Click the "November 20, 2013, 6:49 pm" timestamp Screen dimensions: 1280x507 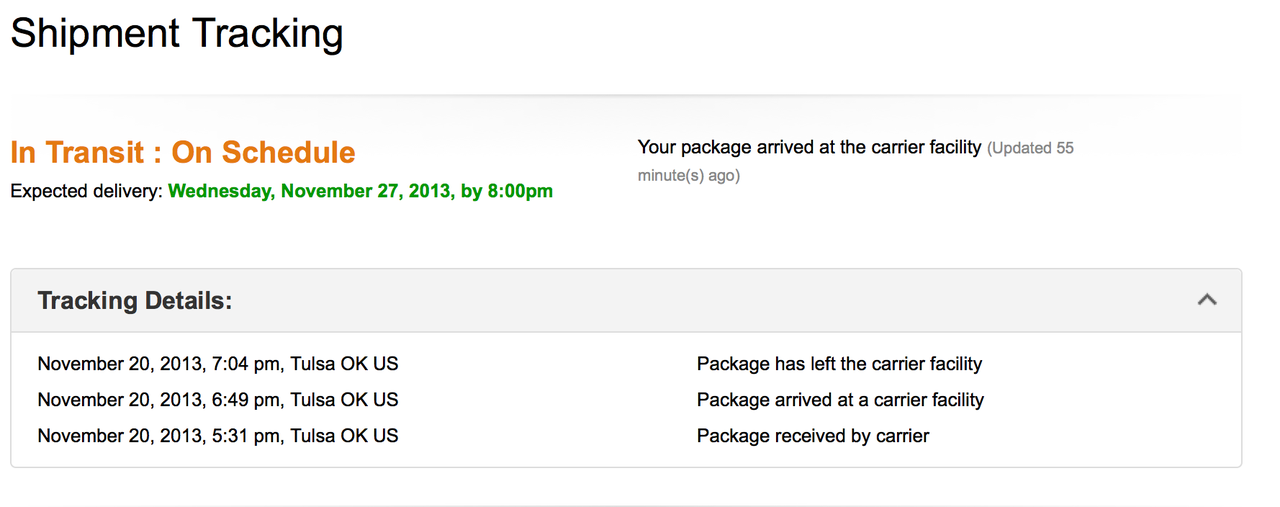click(158, 400)
